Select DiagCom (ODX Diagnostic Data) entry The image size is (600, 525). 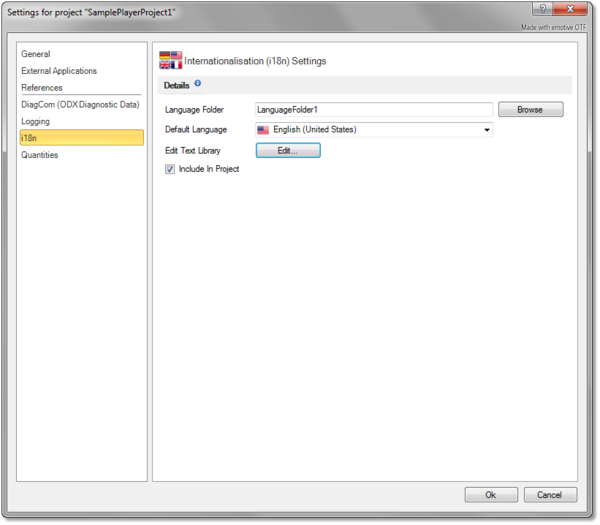pos(80,104)
